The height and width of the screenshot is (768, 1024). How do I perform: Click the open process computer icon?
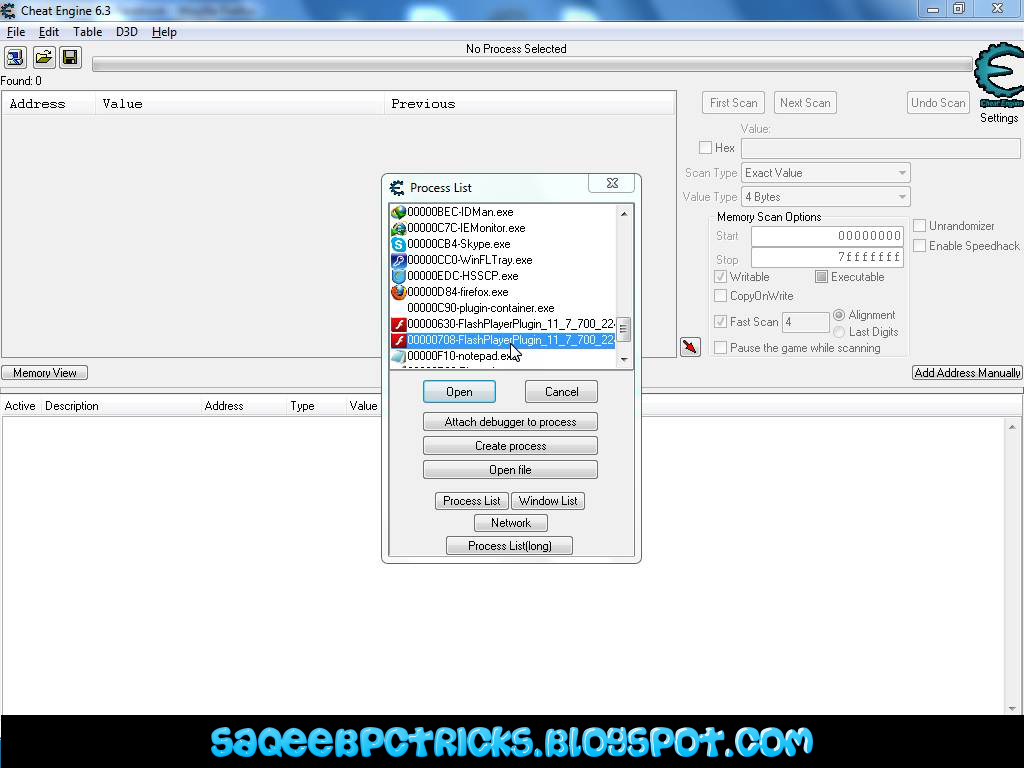[15, 57]
